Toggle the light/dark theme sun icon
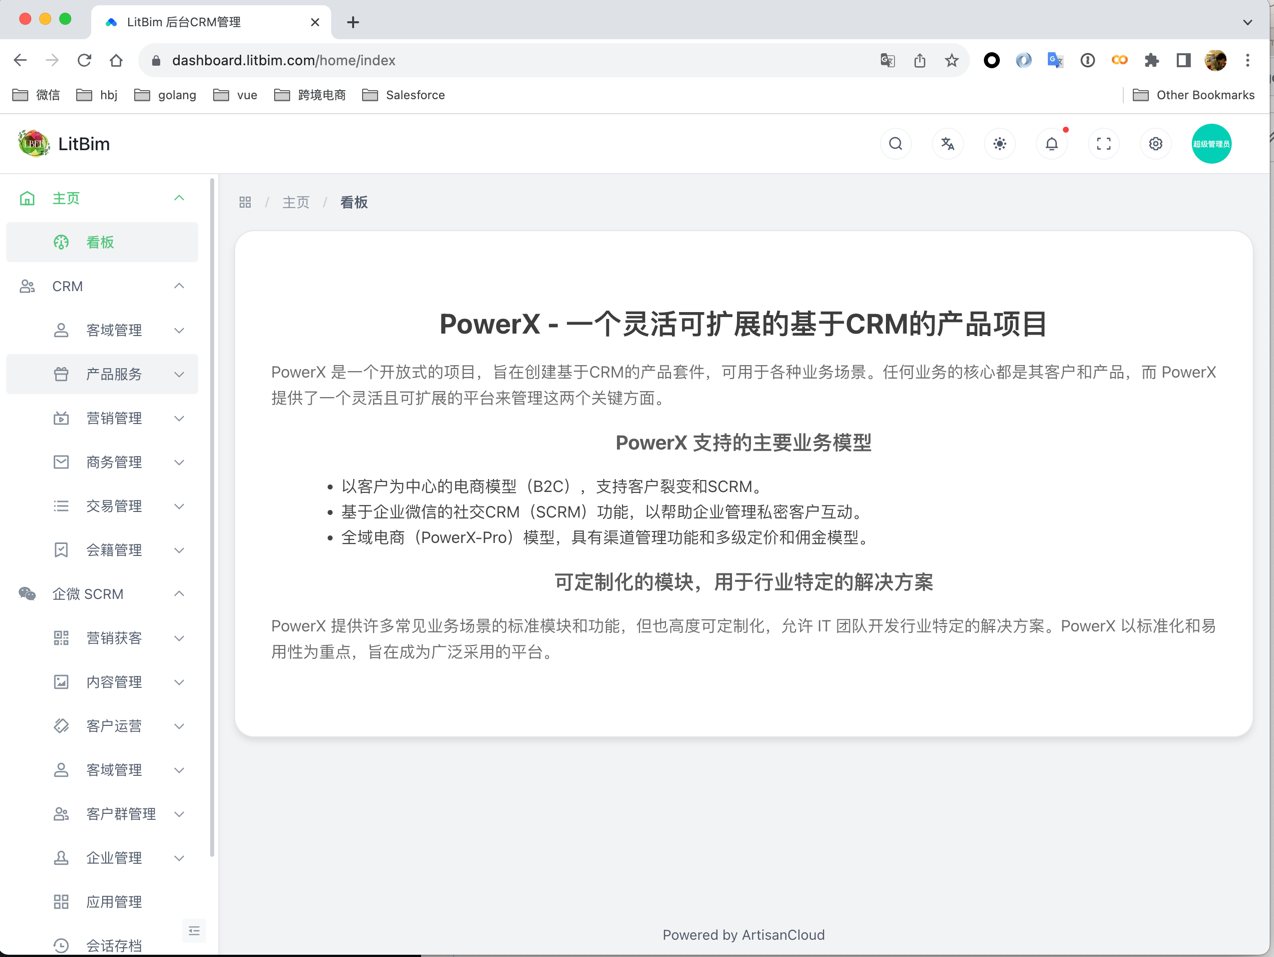Viewport: 1274px width, 957px height. coord(1000,144)
